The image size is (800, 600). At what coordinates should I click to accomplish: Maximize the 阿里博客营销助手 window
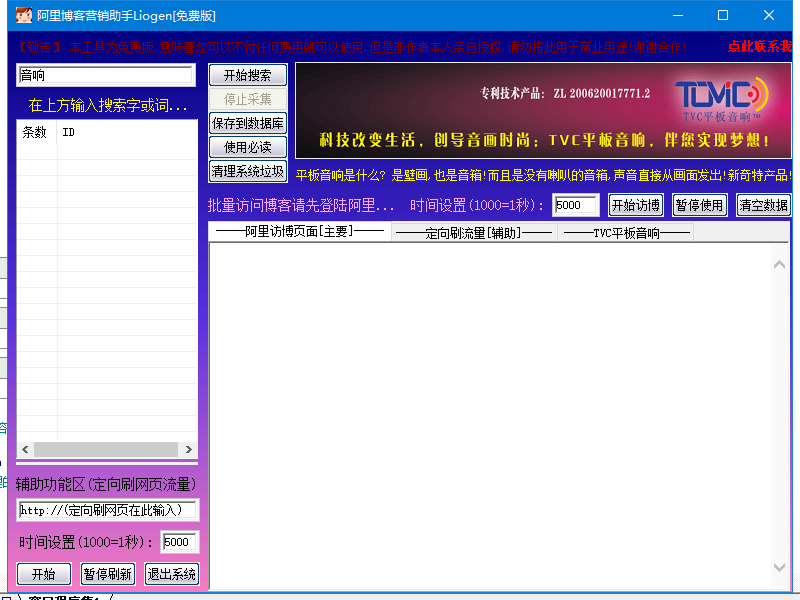723,15
